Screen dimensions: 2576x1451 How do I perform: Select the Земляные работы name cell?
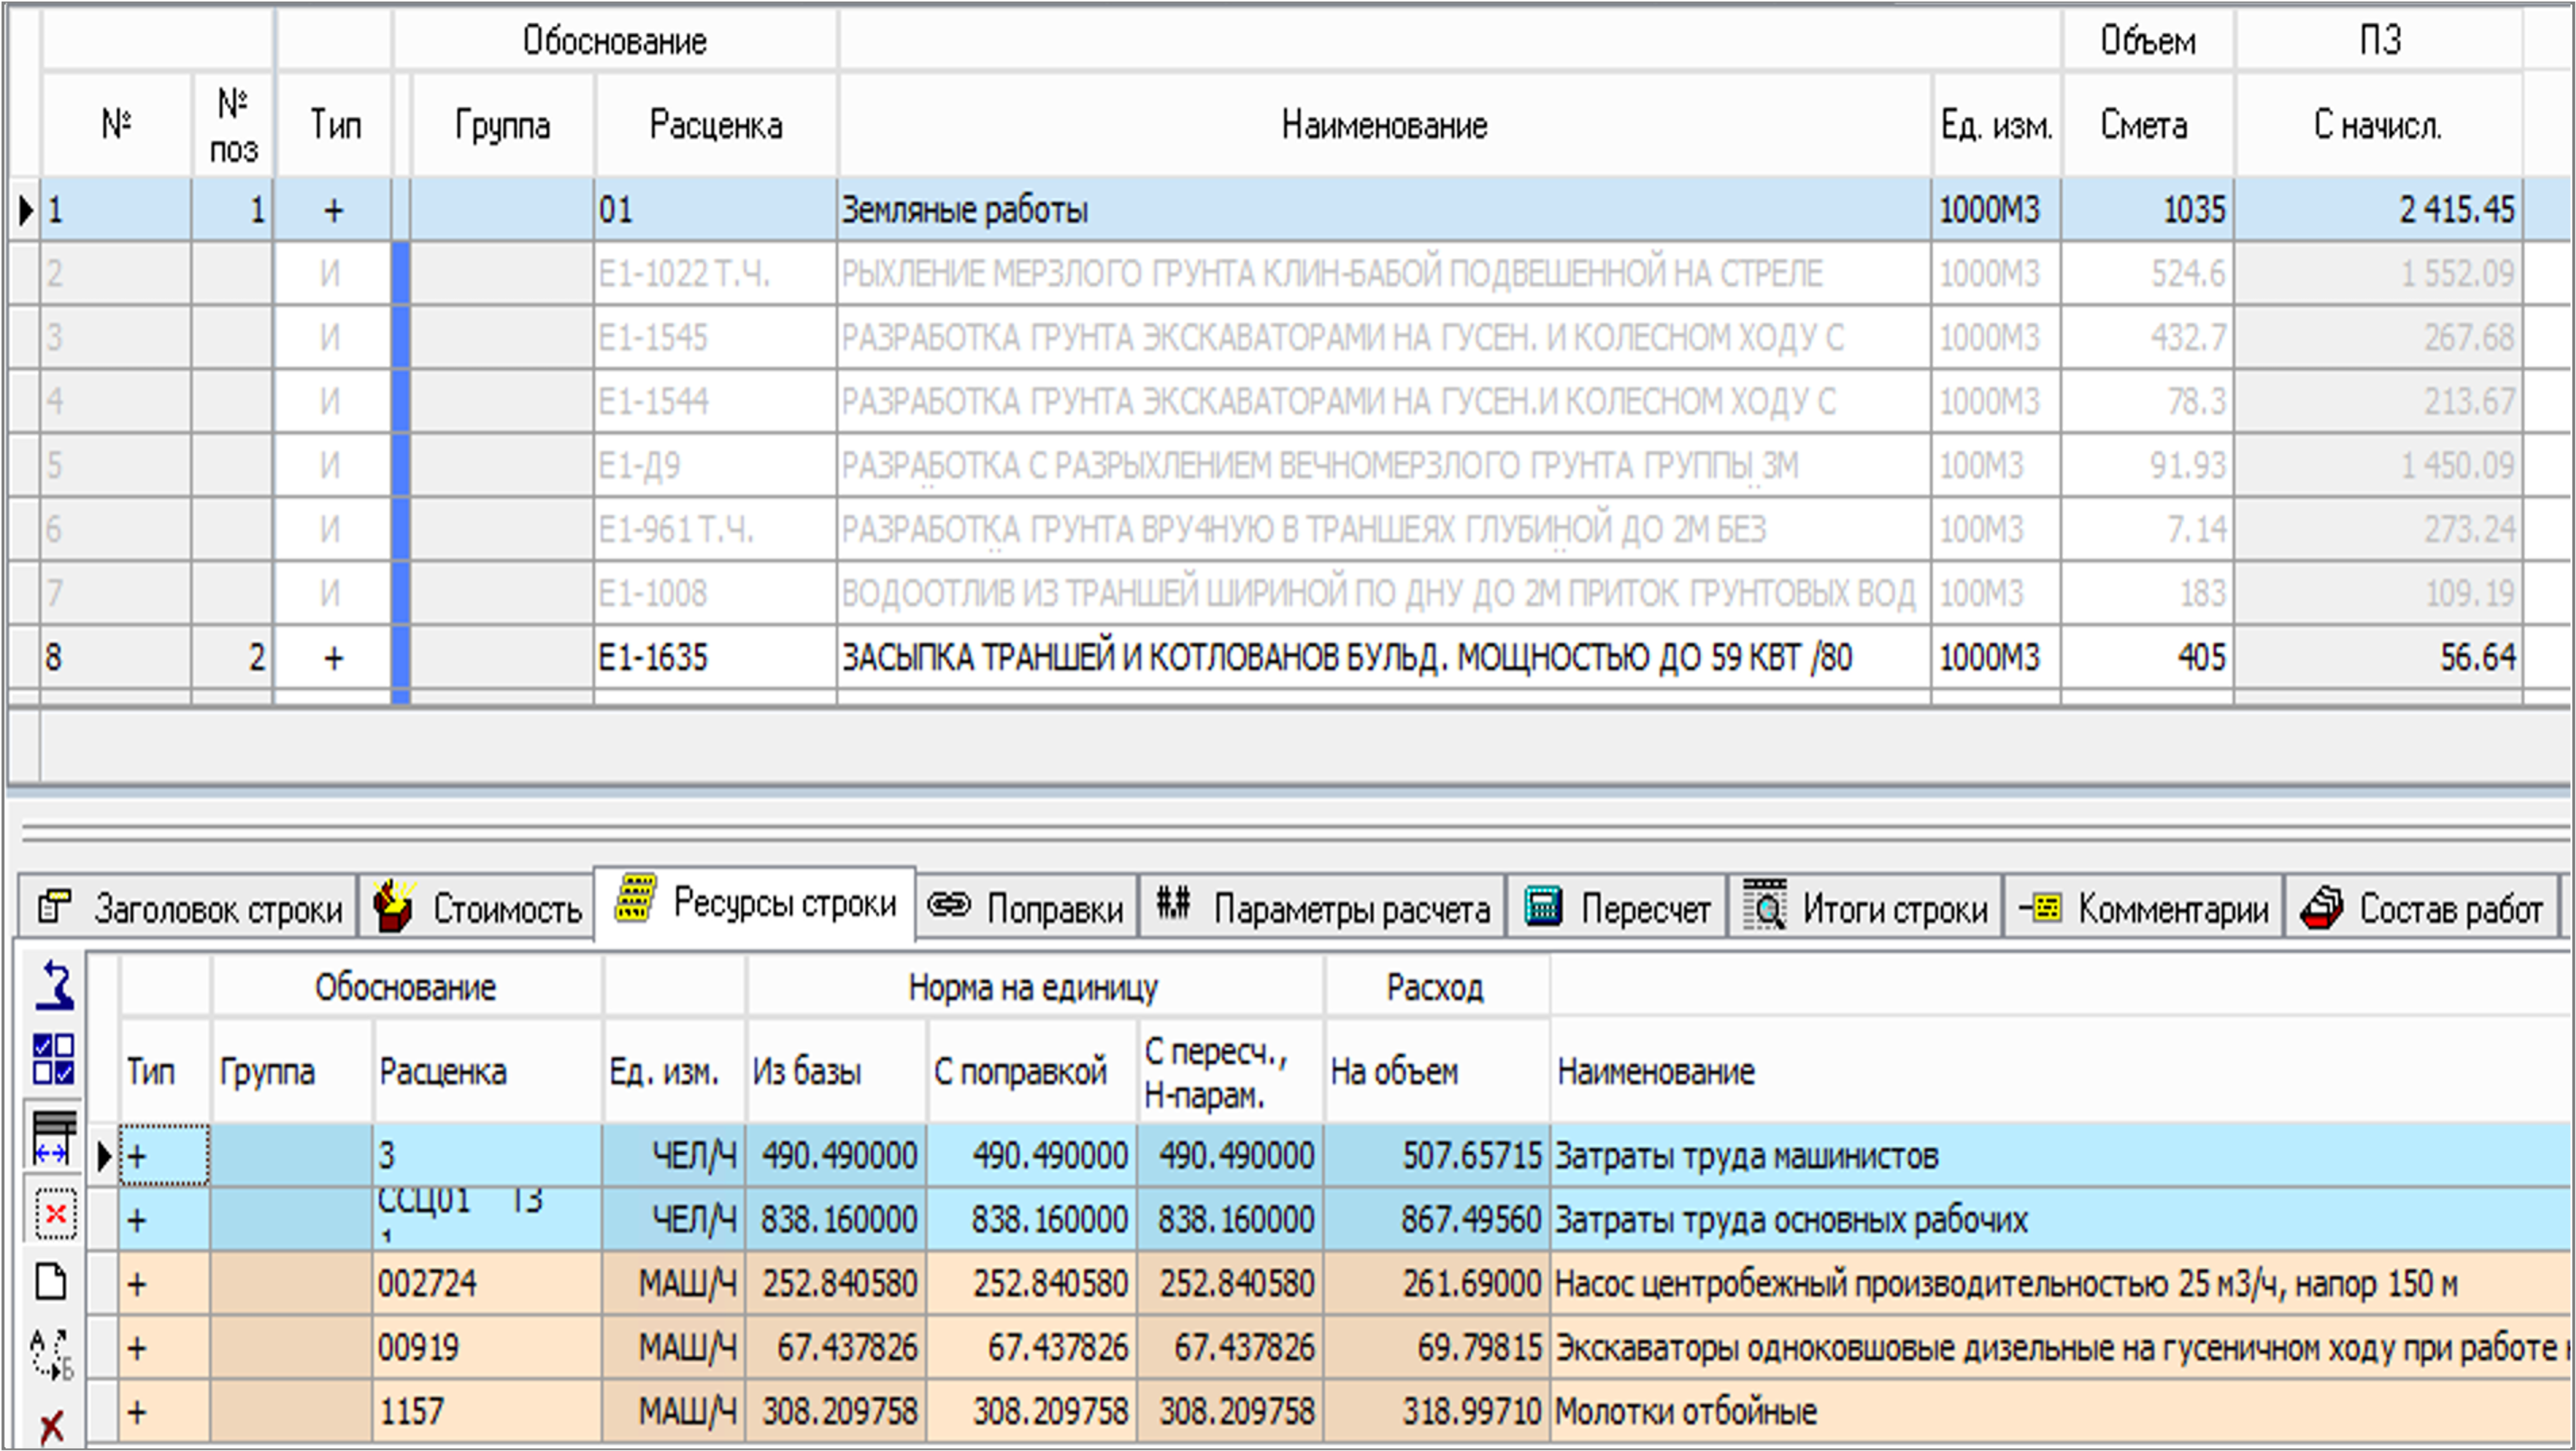(1384, 210)
